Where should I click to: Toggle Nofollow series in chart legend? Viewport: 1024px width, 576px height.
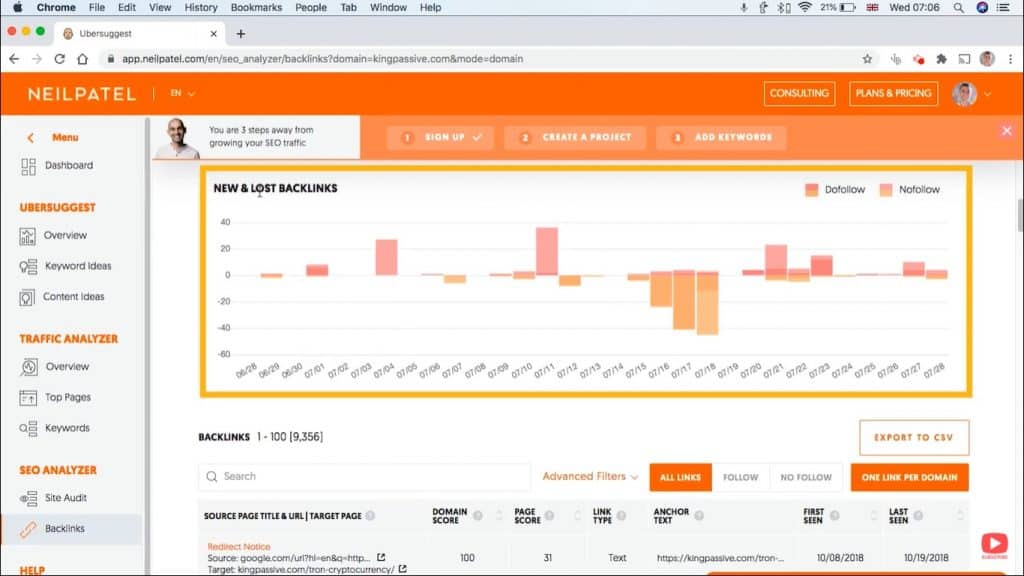(909, 190)
